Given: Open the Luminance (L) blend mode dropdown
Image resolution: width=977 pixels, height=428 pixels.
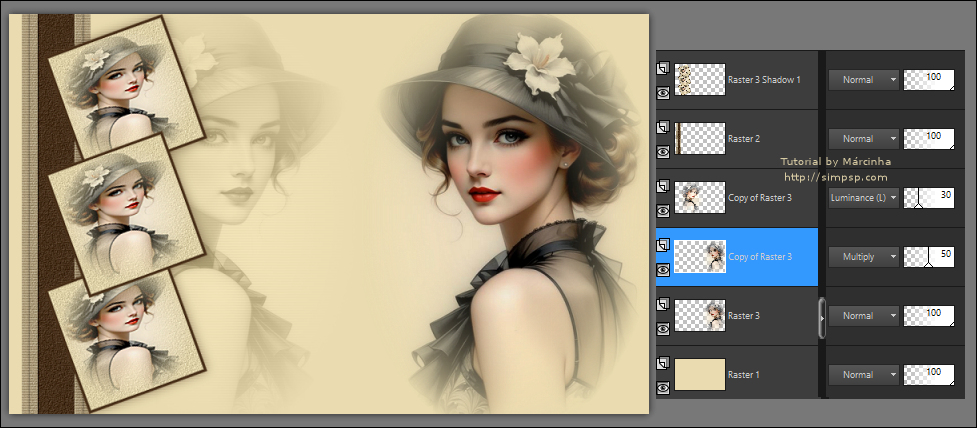Looking at the screenshot, I should tap(864, 198).
